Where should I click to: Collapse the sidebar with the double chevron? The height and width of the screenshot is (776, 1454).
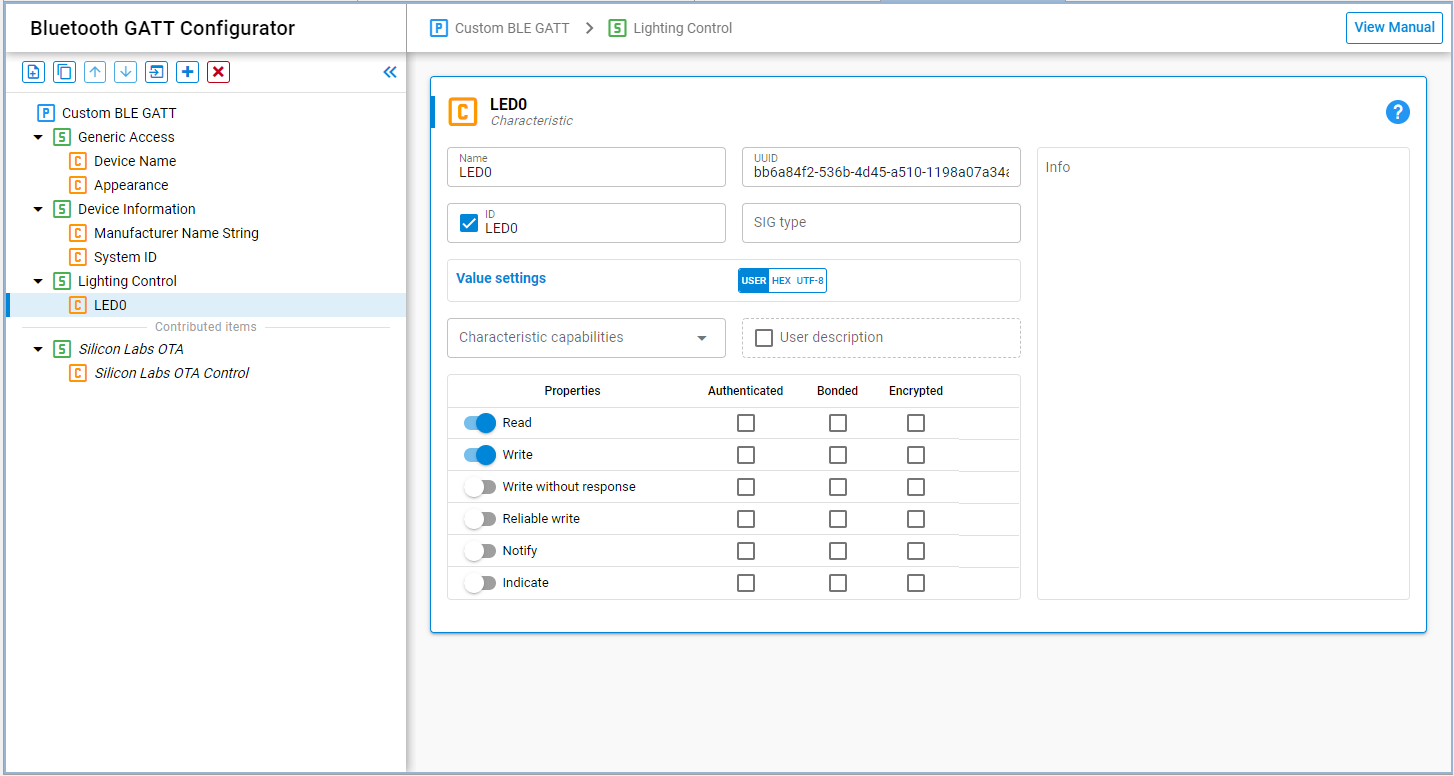390,72
